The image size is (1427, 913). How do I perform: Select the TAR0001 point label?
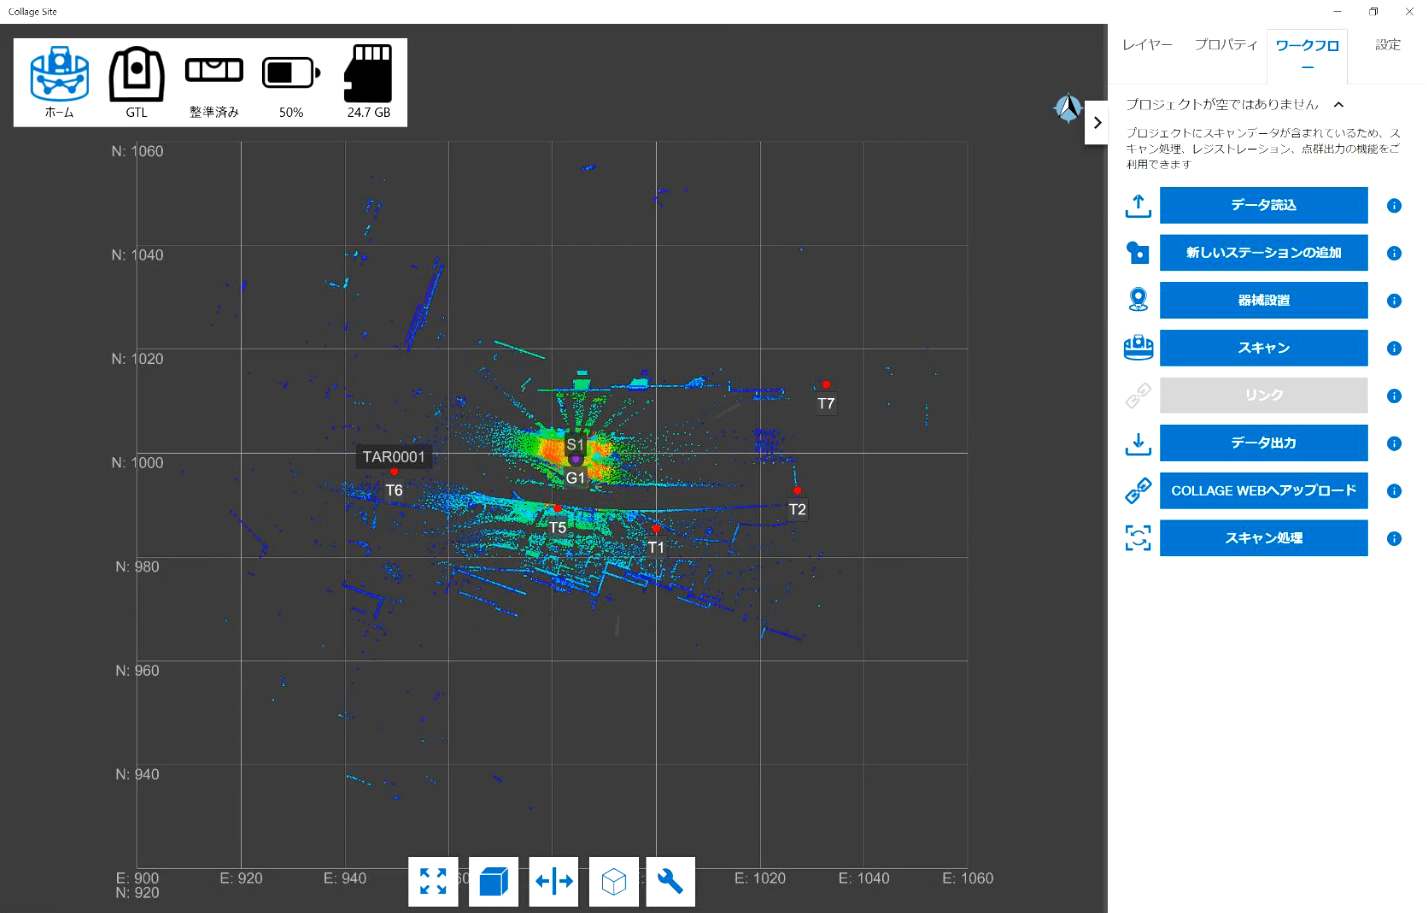(394, 457)
